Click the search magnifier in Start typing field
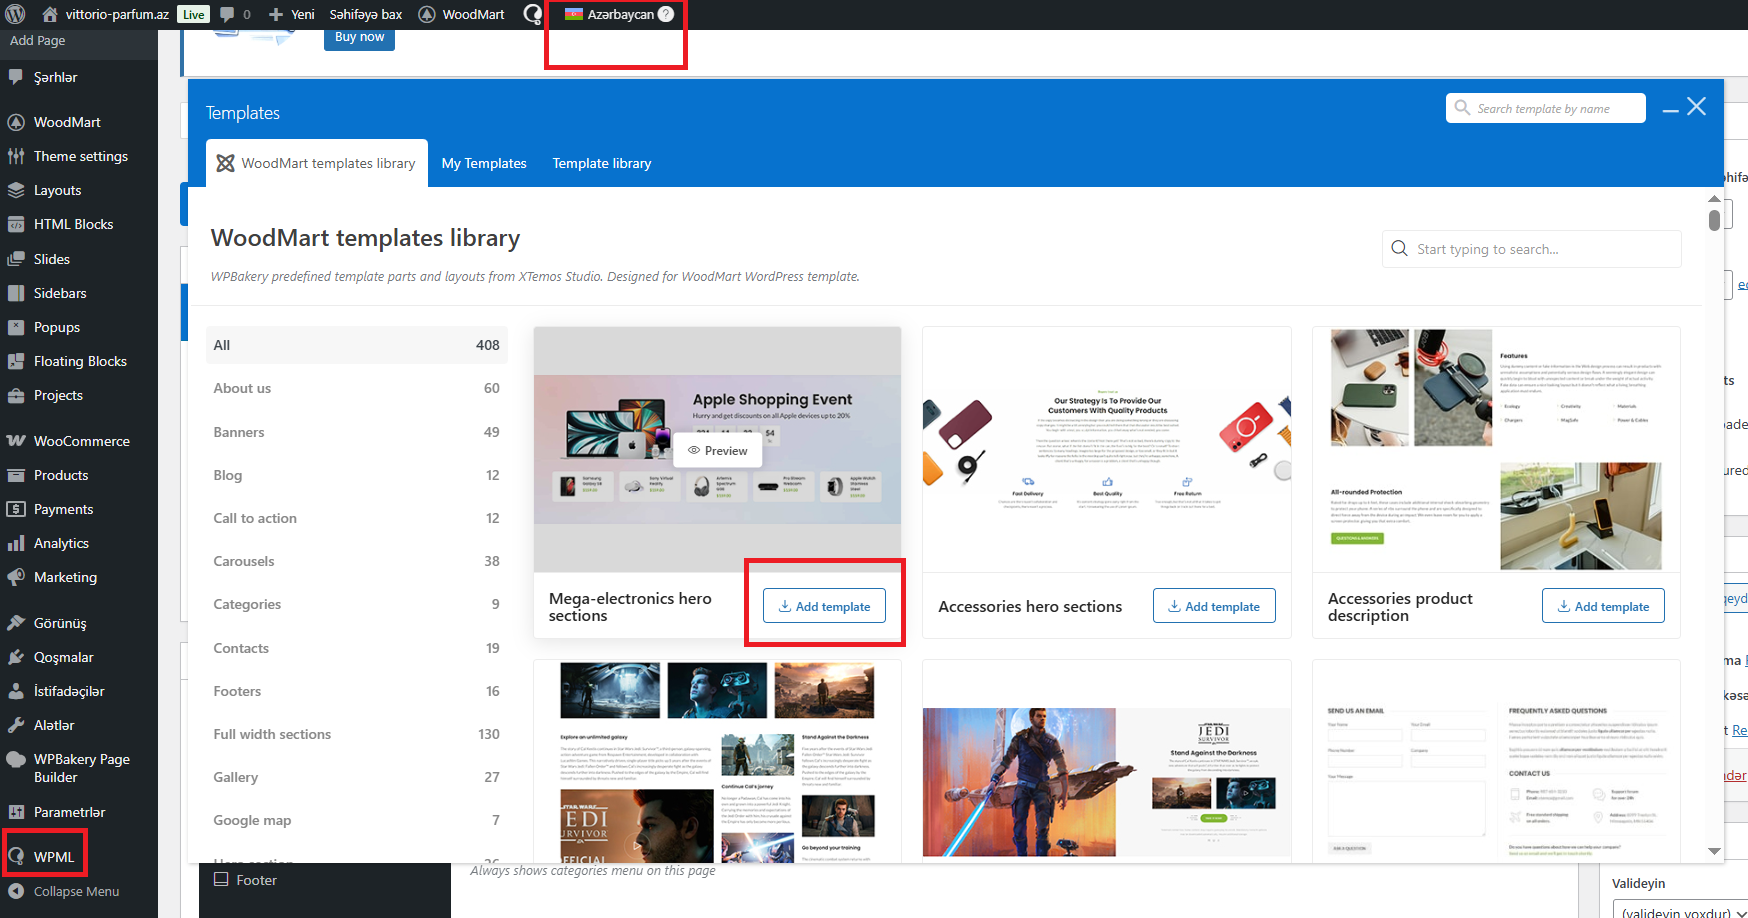Viewport: 1748px width, 918px height. [x=1400, y=248]
